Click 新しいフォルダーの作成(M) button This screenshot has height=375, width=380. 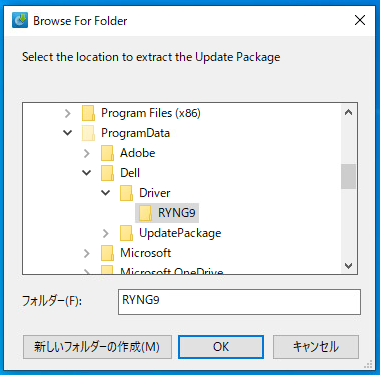click(97, 347)
